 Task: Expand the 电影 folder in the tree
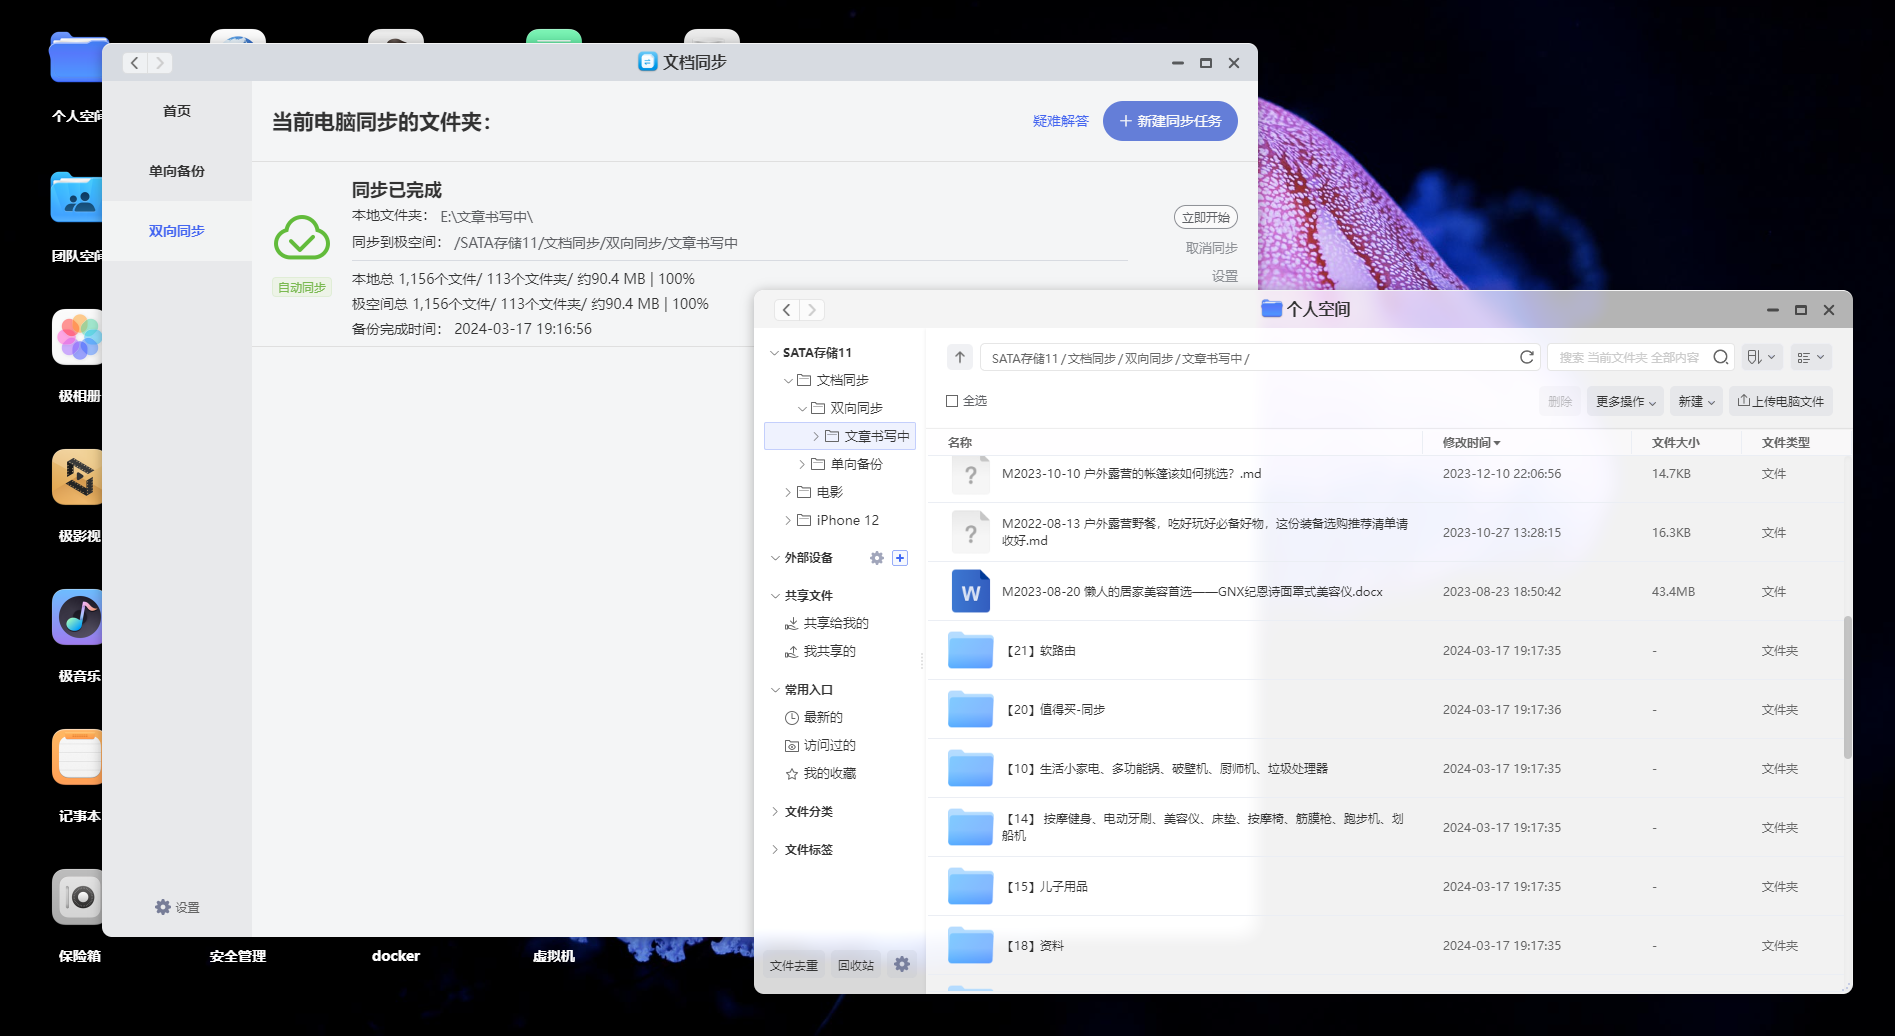787,492
